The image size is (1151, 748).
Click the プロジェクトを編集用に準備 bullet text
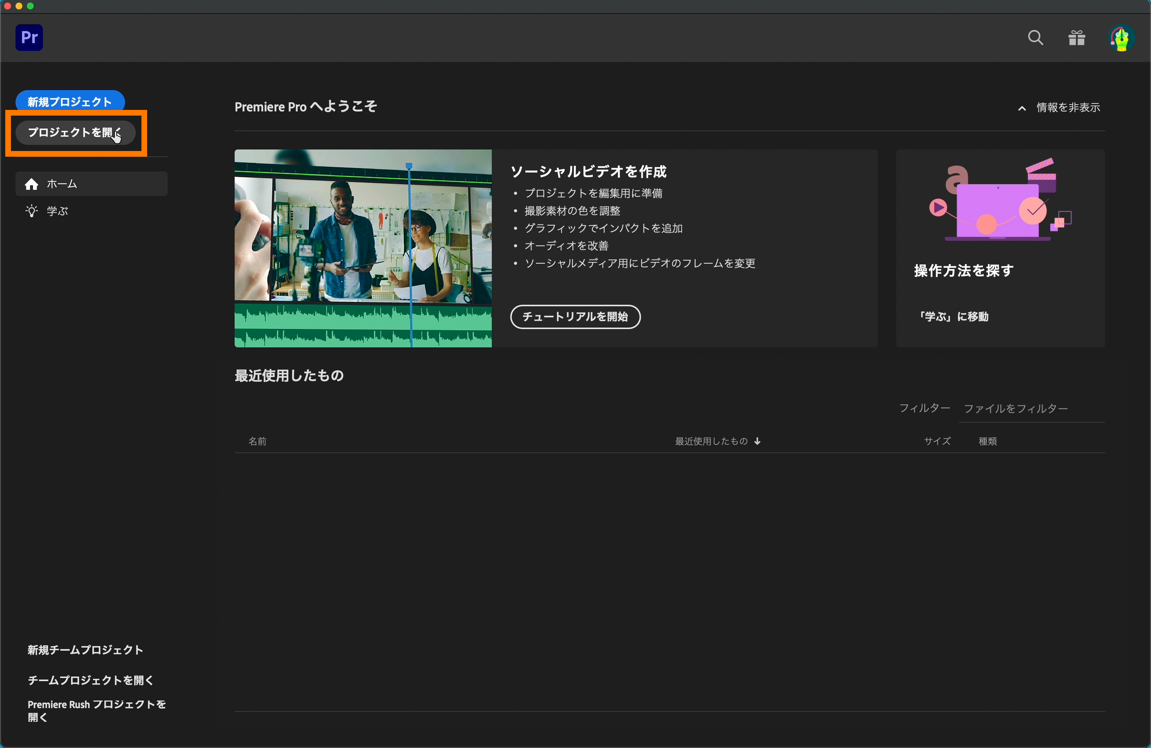click(593, 193)
